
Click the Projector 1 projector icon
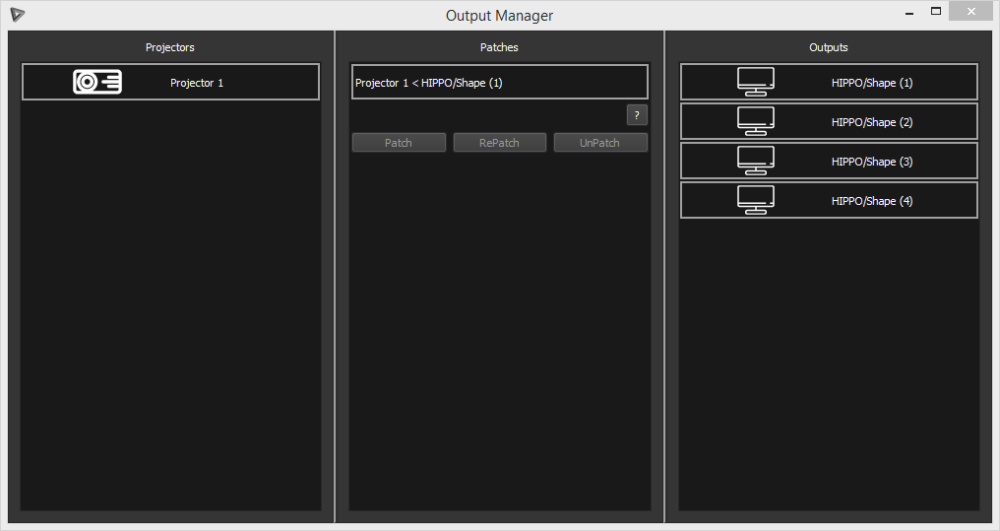tap(97, 82)
